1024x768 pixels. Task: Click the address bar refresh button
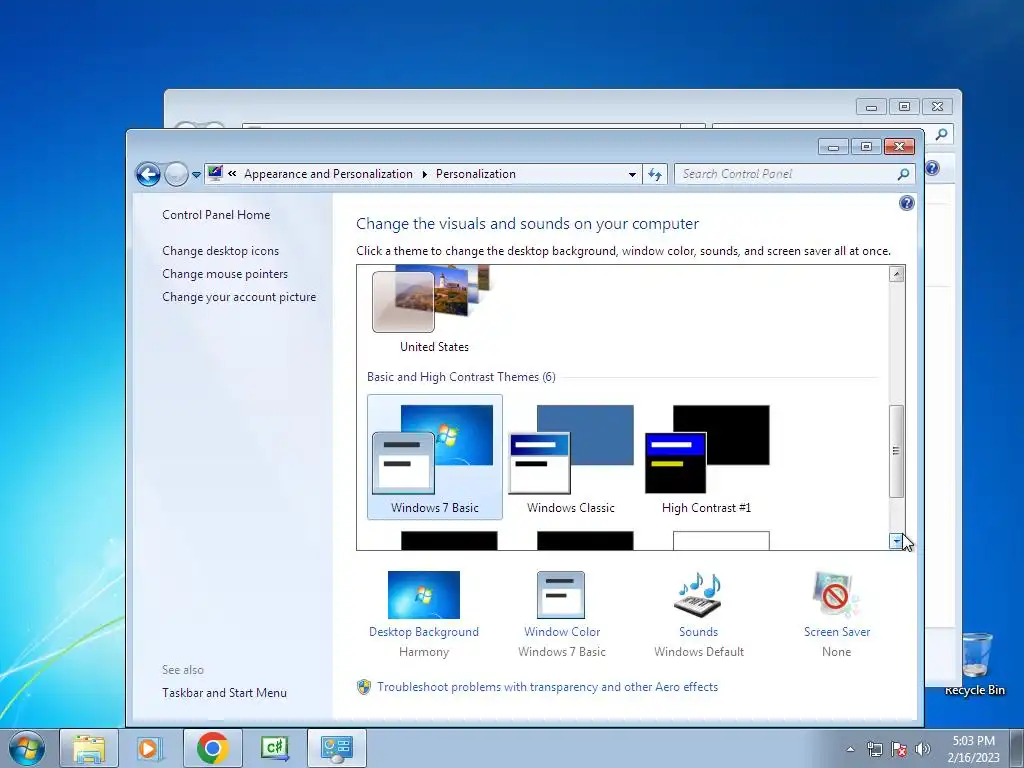point(655,174)
